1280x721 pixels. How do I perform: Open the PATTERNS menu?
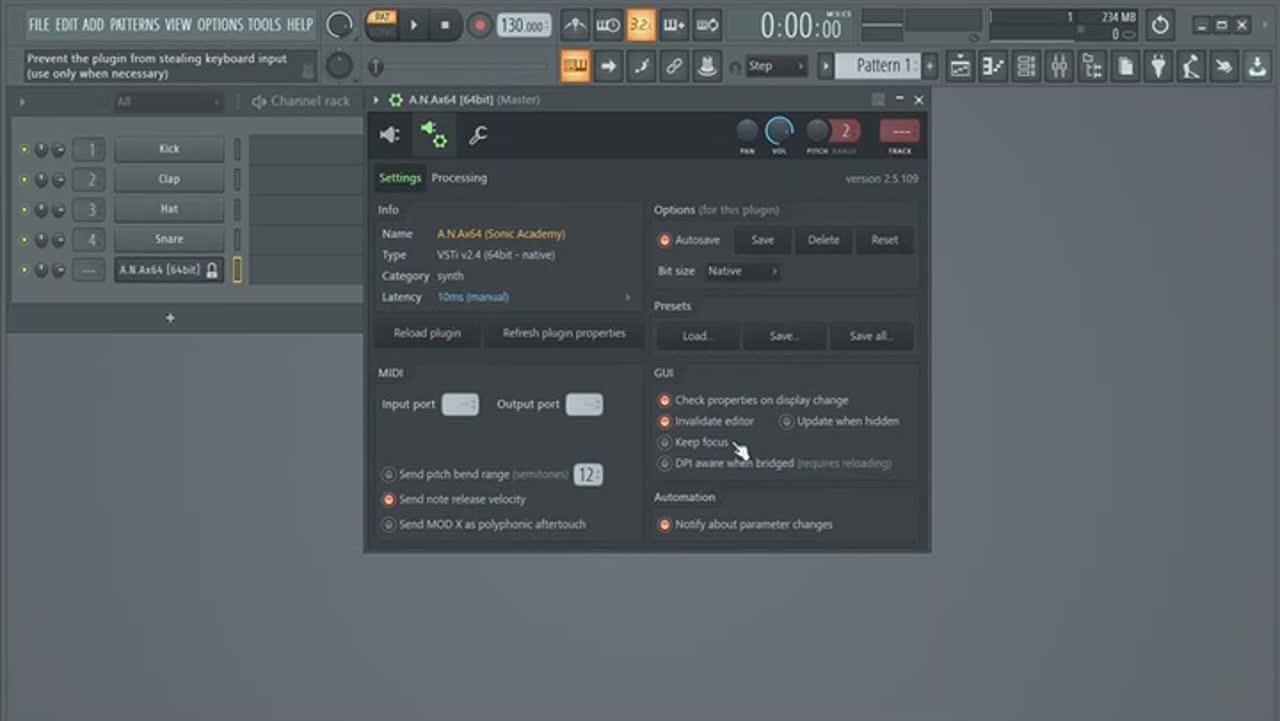[x=134, y=25]
